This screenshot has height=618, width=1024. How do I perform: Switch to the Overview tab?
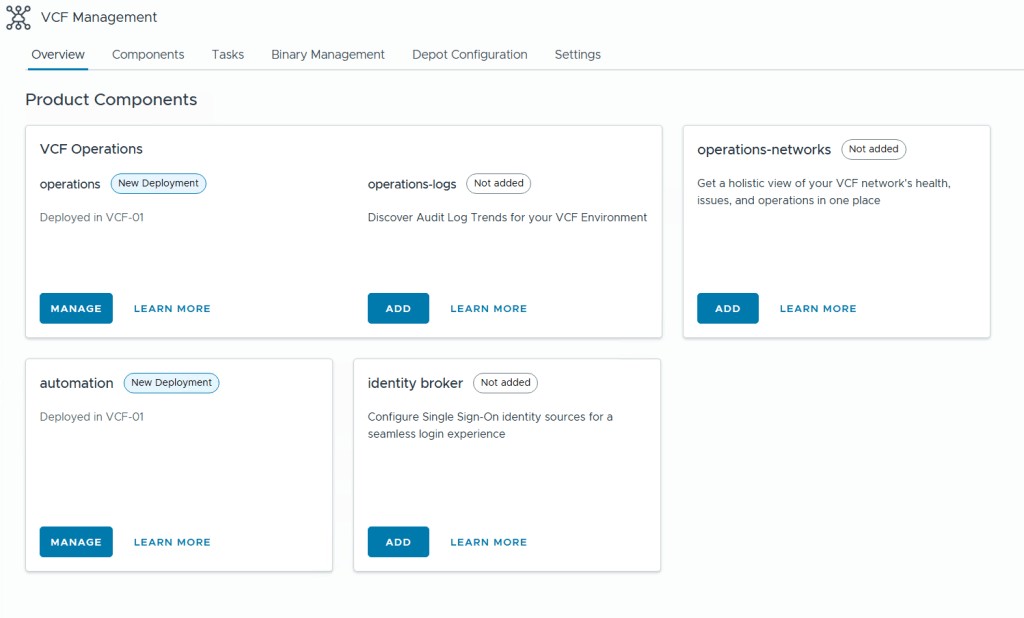point(58,55)
